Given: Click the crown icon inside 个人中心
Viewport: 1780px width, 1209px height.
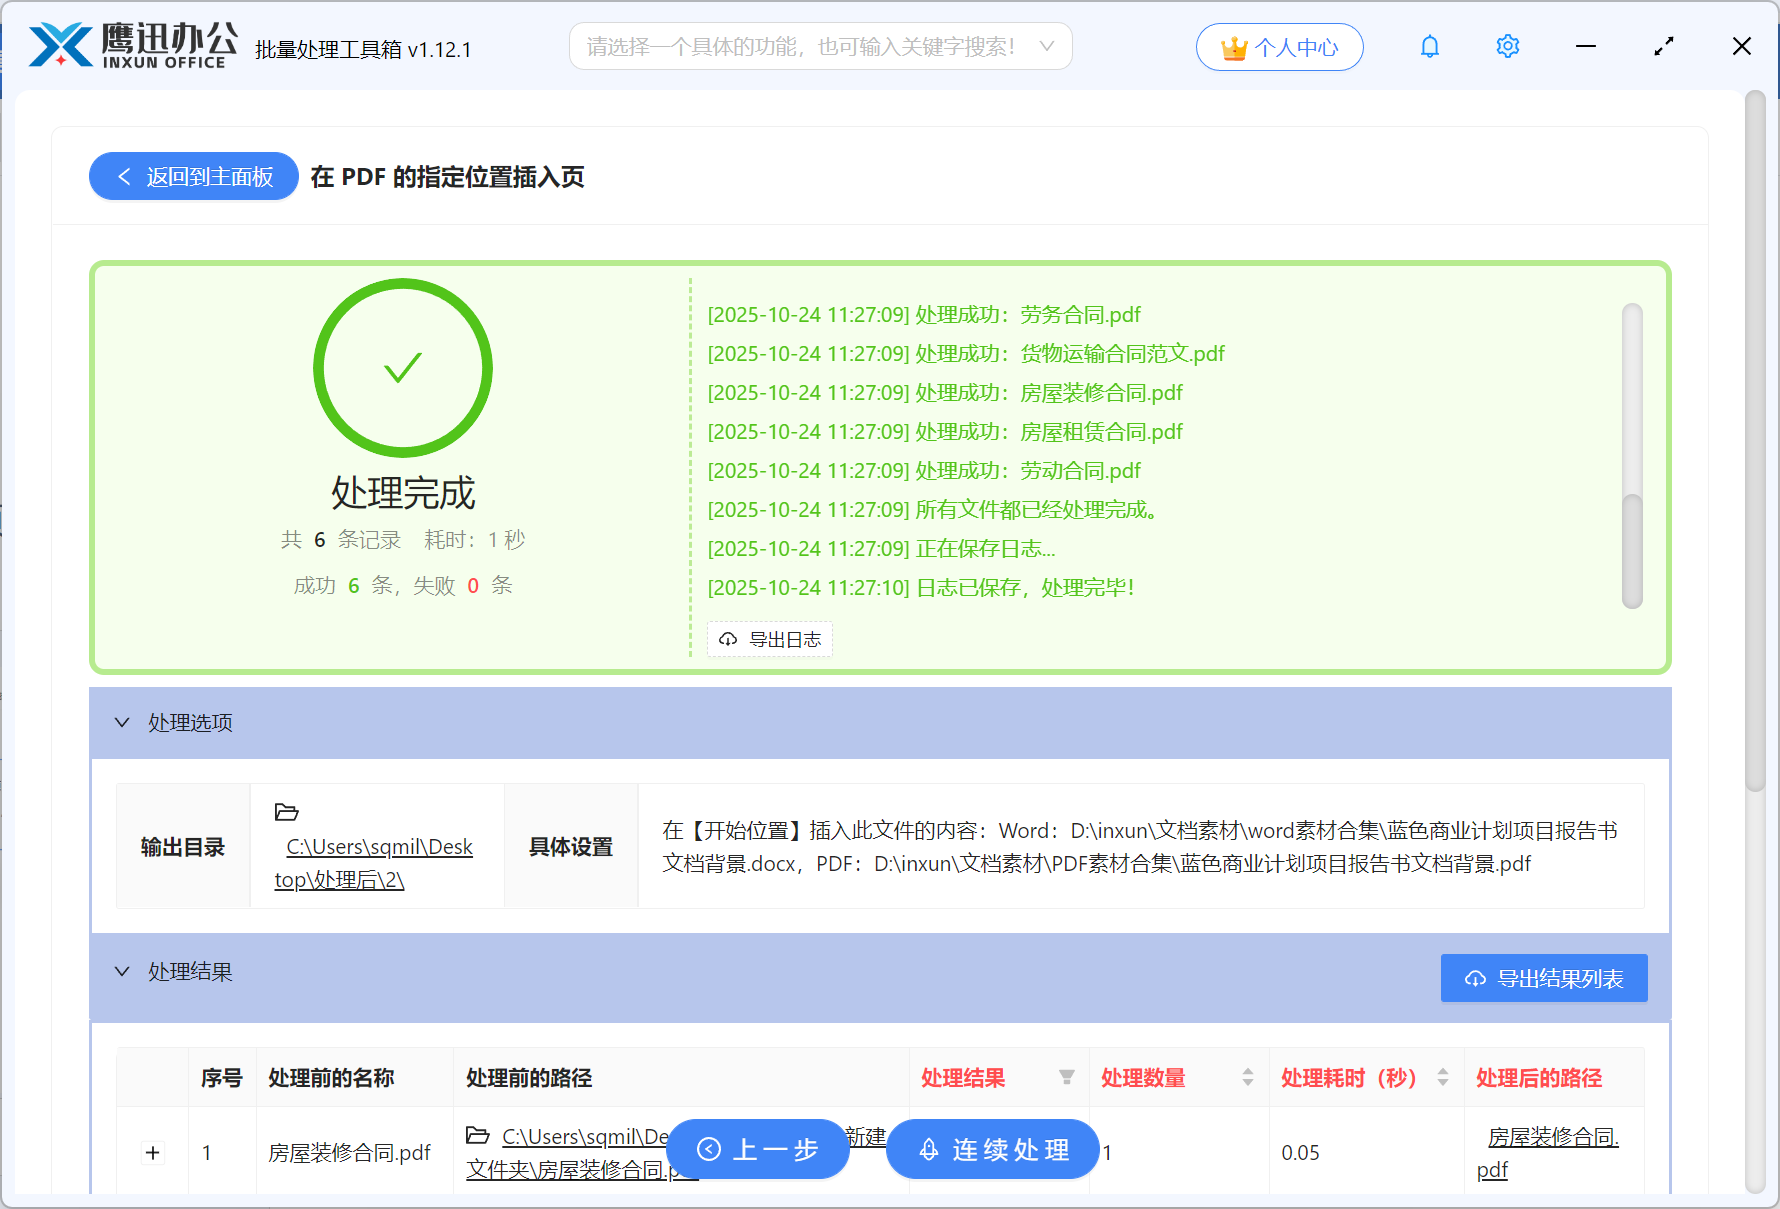Looking at the screenshot, I should (x=1236, y=46).
